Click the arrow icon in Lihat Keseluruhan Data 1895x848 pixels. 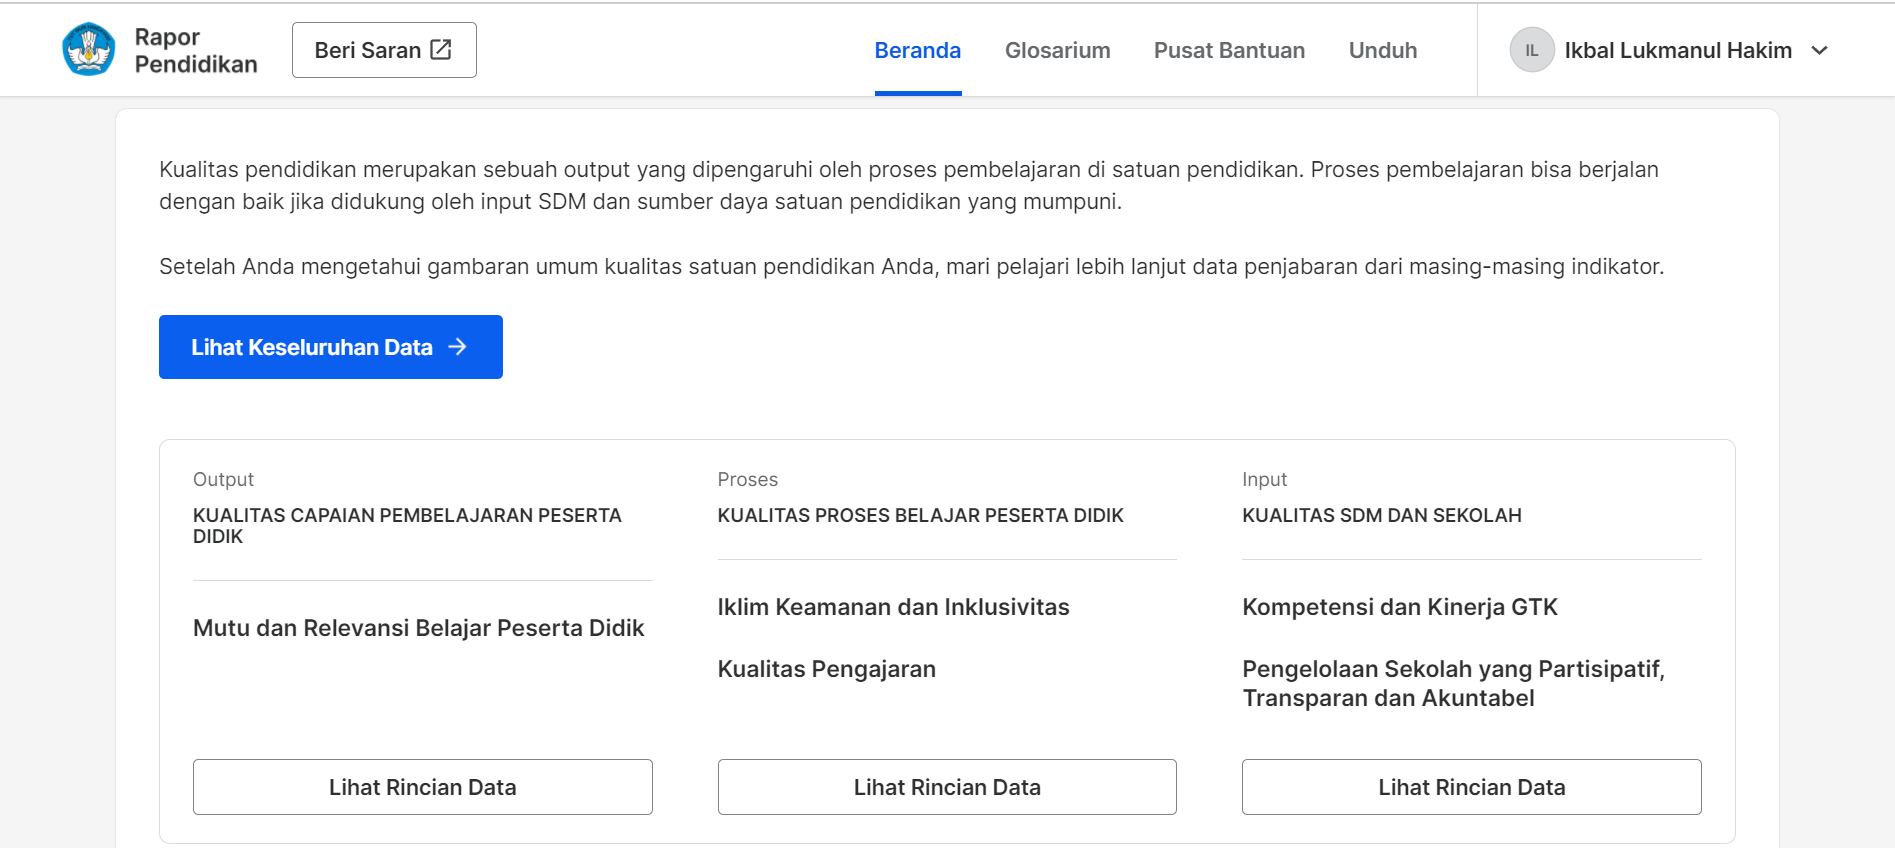click(x=458, y=347)
